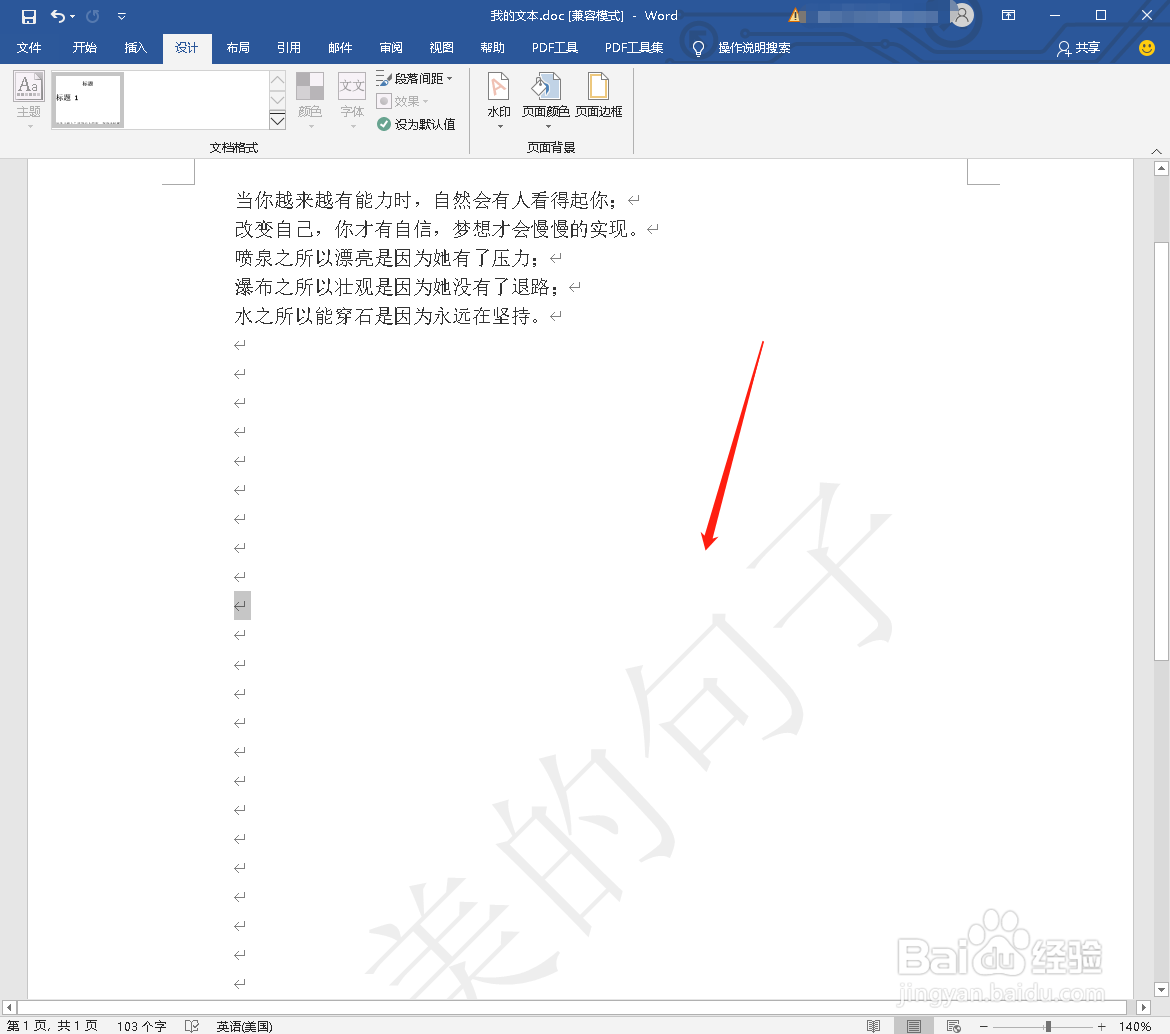This screenshot has height=1034, width=1170.
Task: Click the Print Layout view icon
Action: [x=914, y=1025]
